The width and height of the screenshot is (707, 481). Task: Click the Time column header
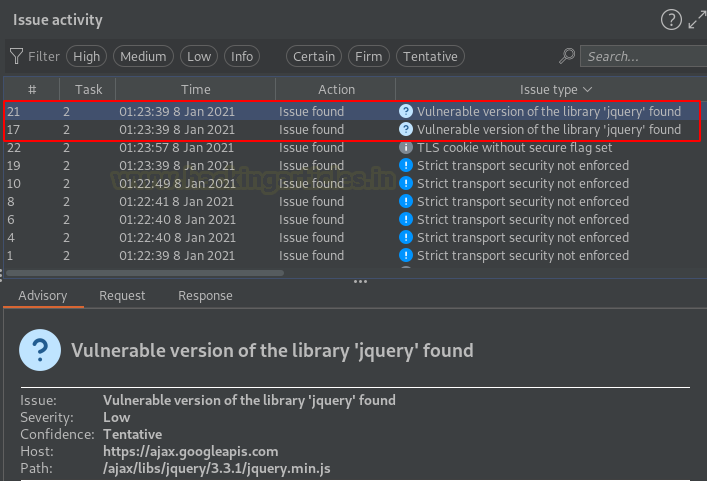click(195, 89)
